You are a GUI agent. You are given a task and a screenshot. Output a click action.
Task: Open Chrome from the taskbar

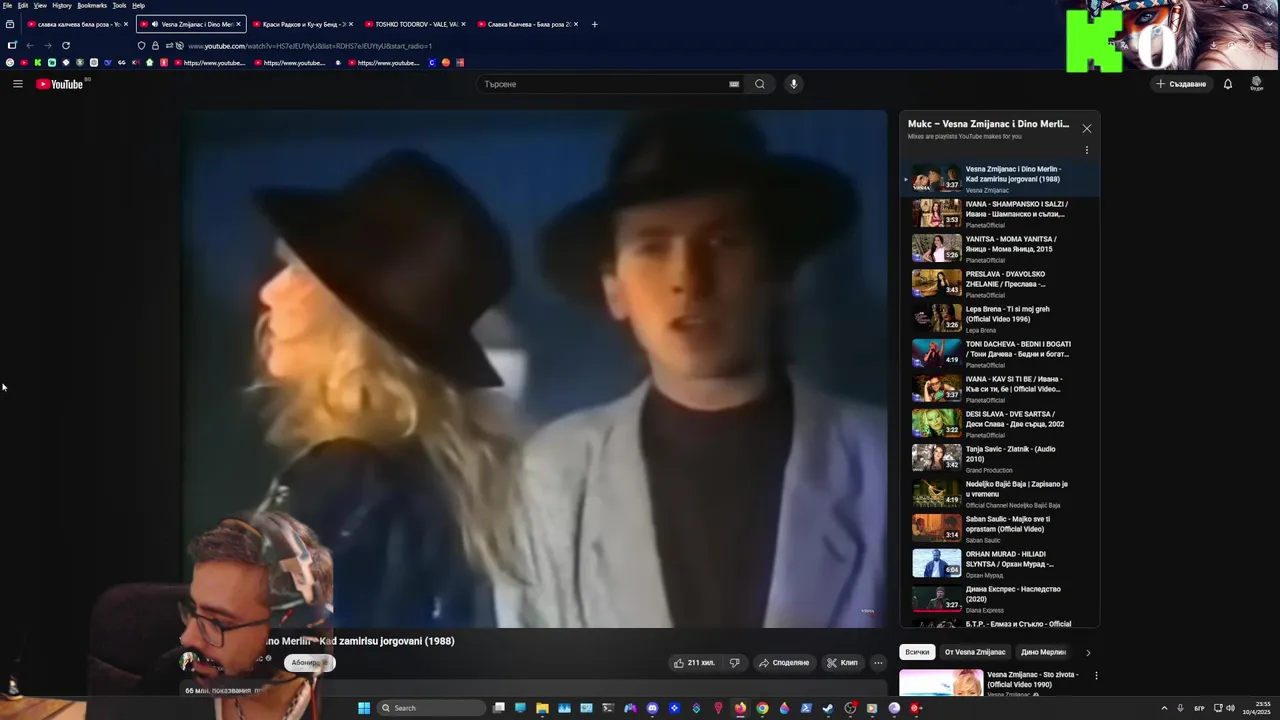point(762,708)
